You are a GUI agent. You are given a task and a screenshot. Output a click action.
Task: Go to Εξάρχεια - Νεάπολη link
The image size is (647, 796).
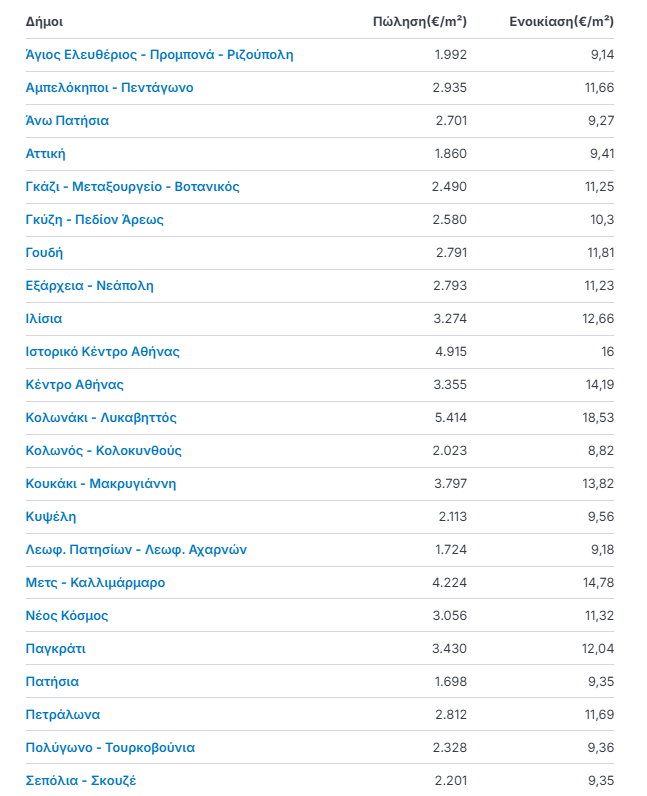pyautogui.click(x=89, y=286)
